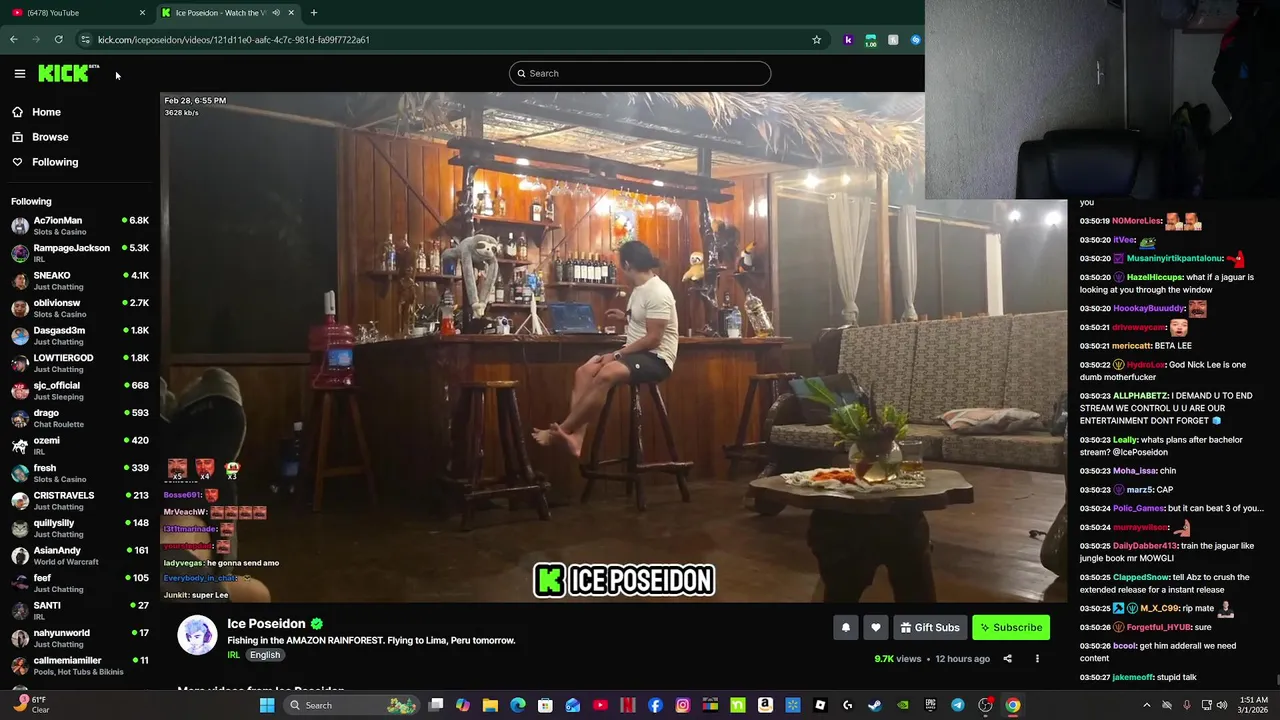The image size is (1280, 720).
Task: Open the three-dot more options menu
Action: (1037, 659)
